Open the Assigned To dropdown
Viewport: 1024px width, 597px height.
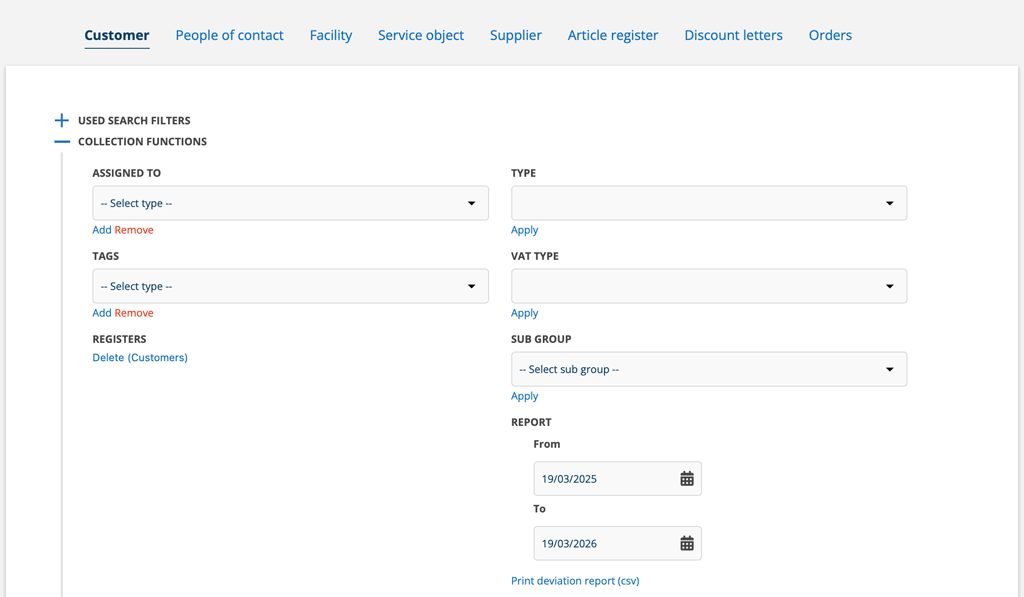[x=290, y=204]
